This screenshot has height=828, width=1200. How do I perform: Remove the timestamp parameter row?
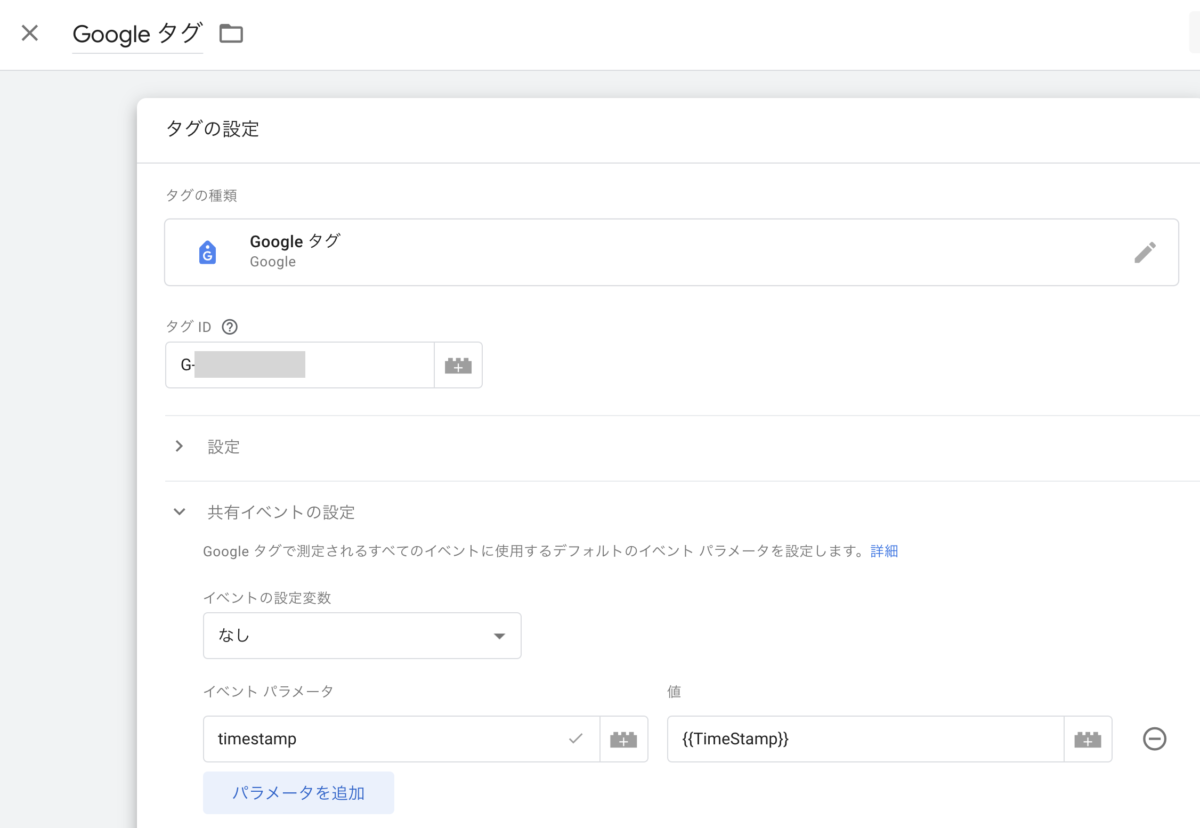(1155, 739)
